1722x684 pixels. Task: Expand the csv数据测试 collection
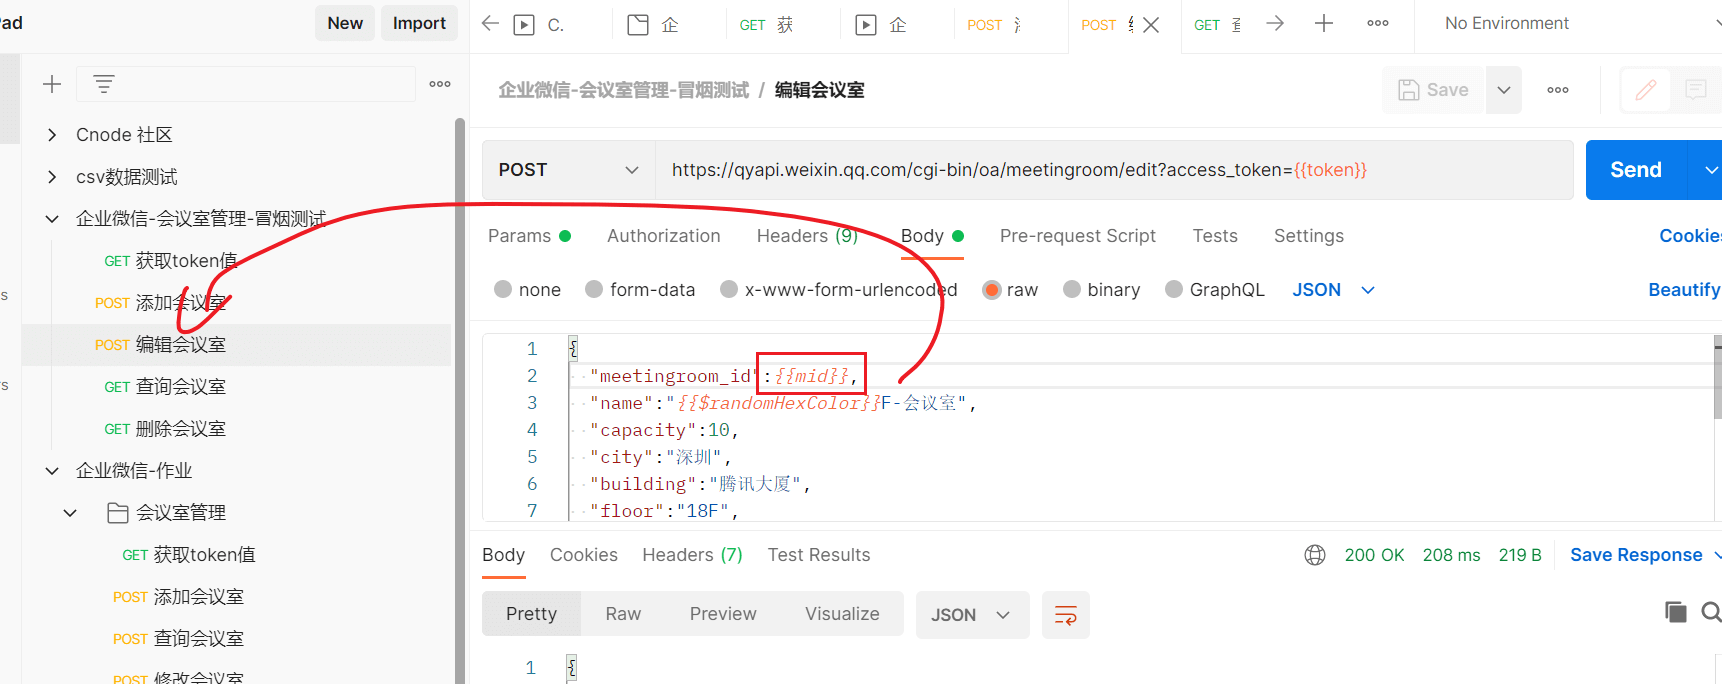click(52, 177)
